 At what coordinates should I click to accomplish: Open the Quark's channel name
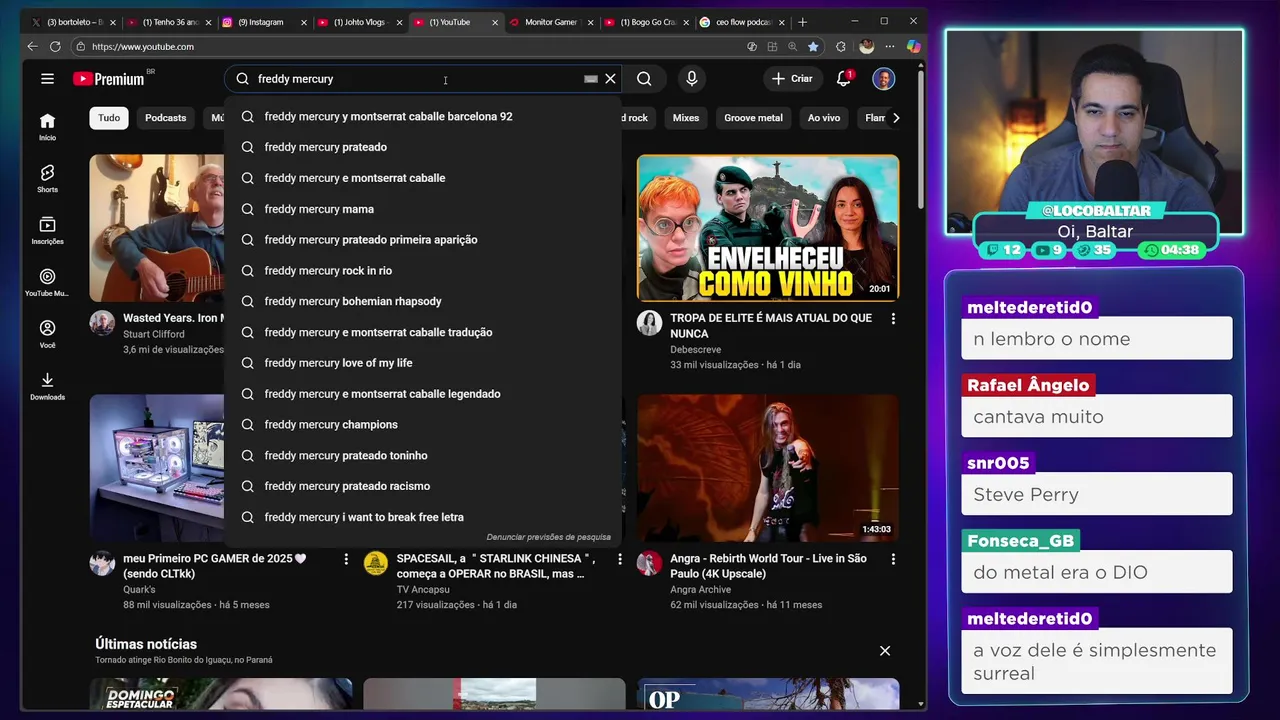[139, 590]
